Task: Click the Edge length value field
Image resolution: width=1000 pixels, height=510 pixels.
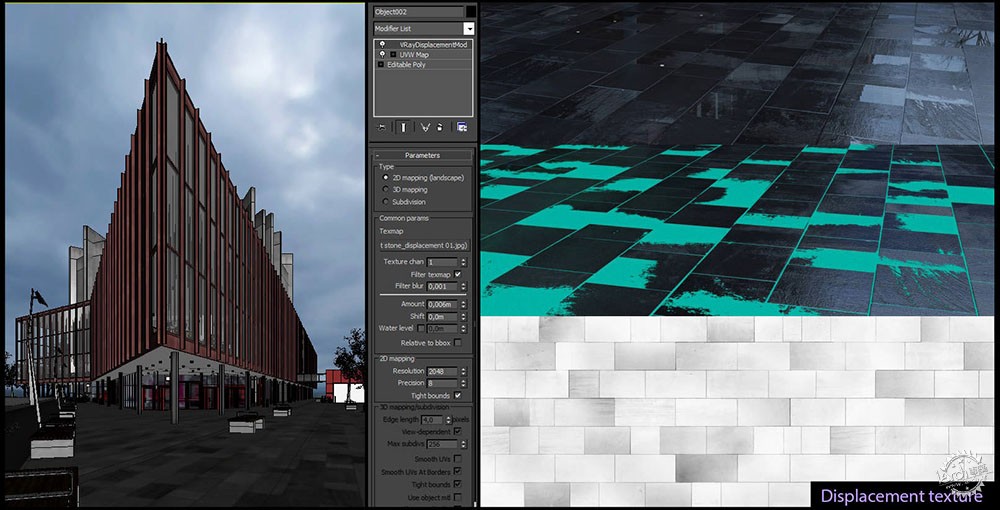Action: [x=432, y=419]
